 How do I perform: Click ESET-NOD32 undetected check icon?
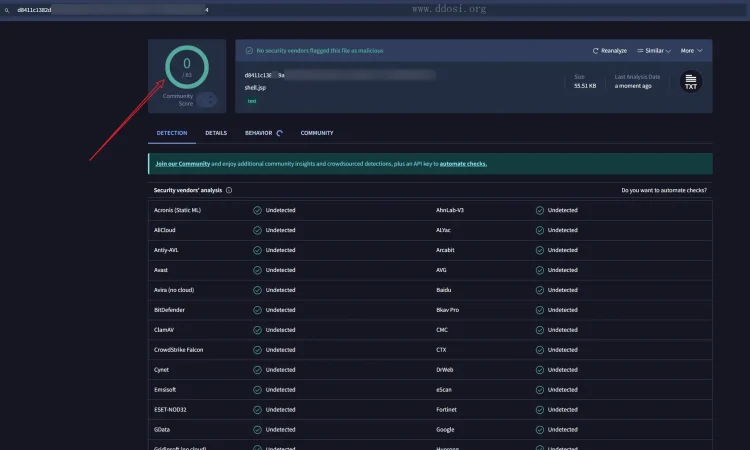[257, 410]
